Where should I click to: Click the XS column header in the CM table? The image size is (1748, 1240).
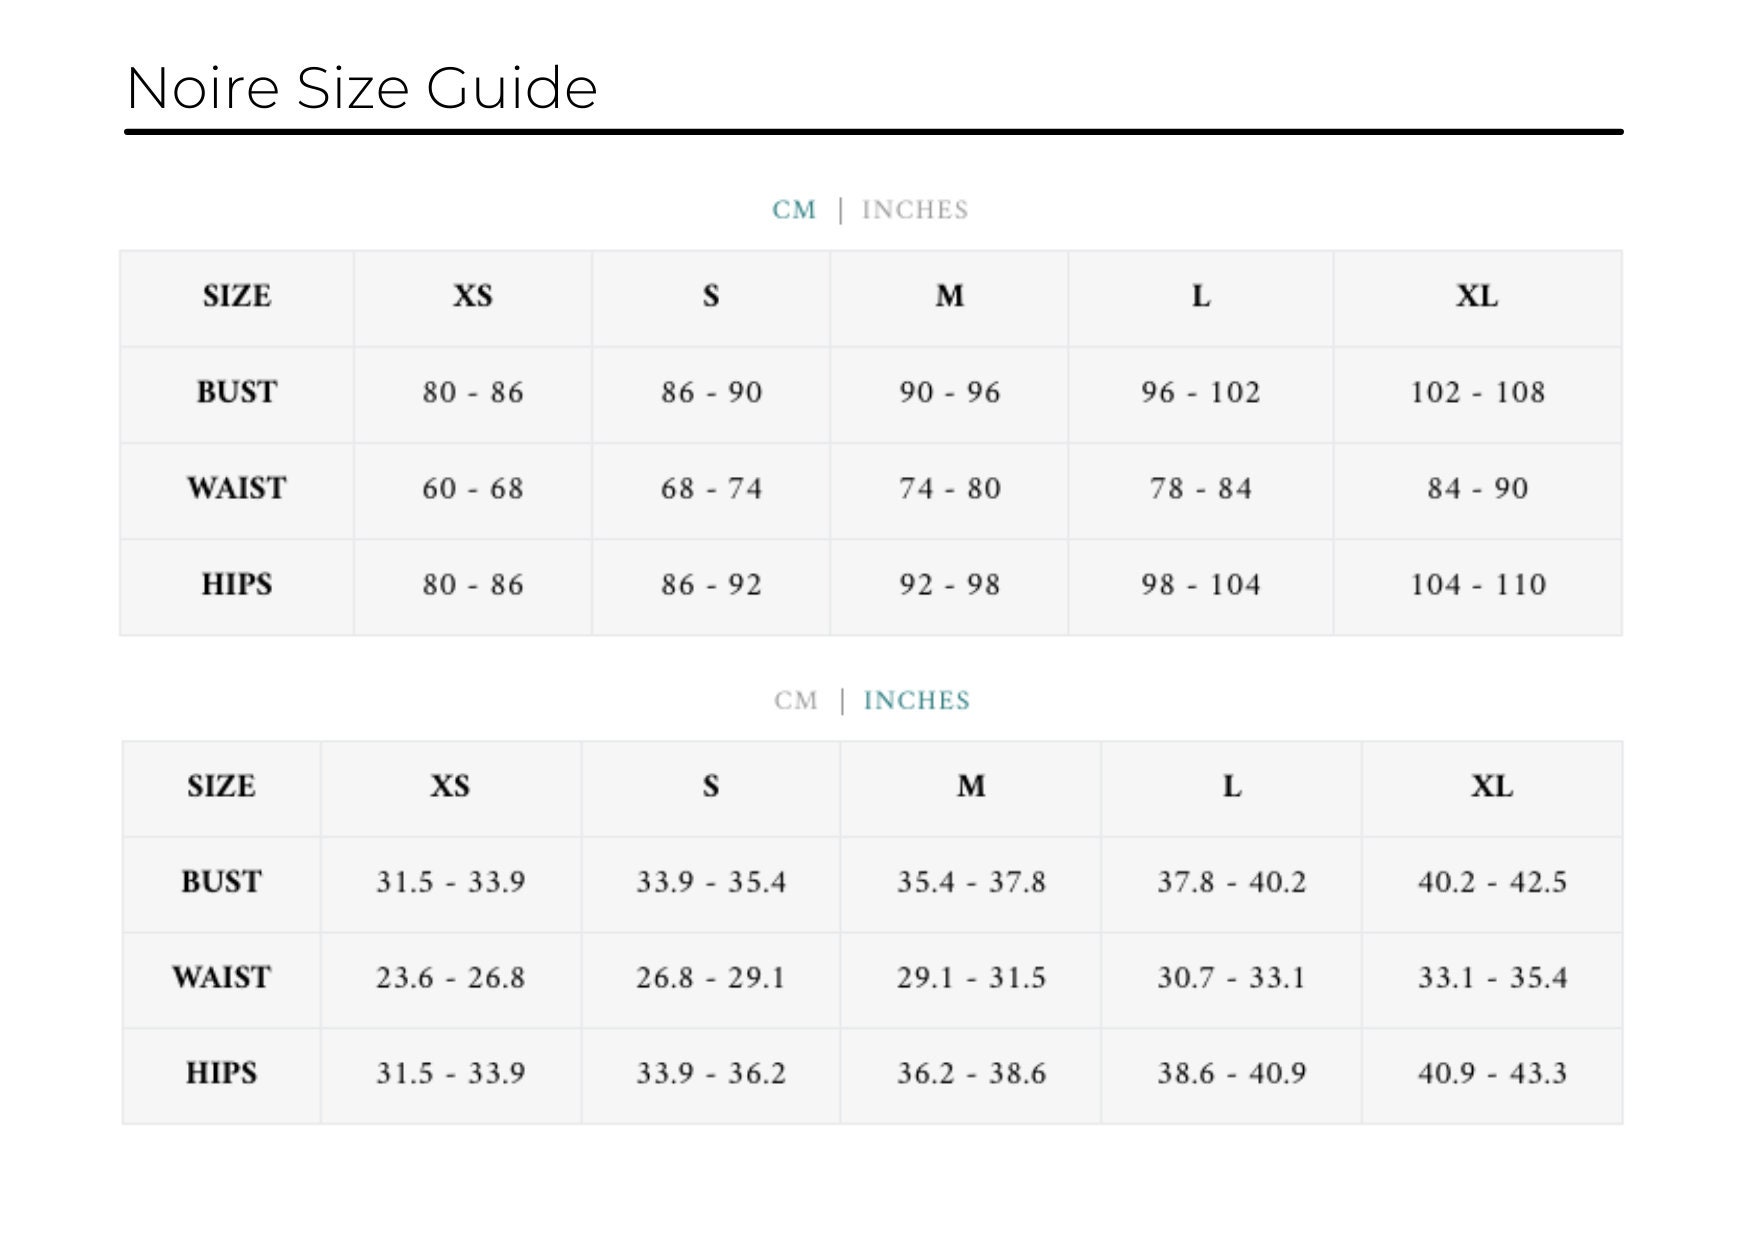tap(473, 297)
